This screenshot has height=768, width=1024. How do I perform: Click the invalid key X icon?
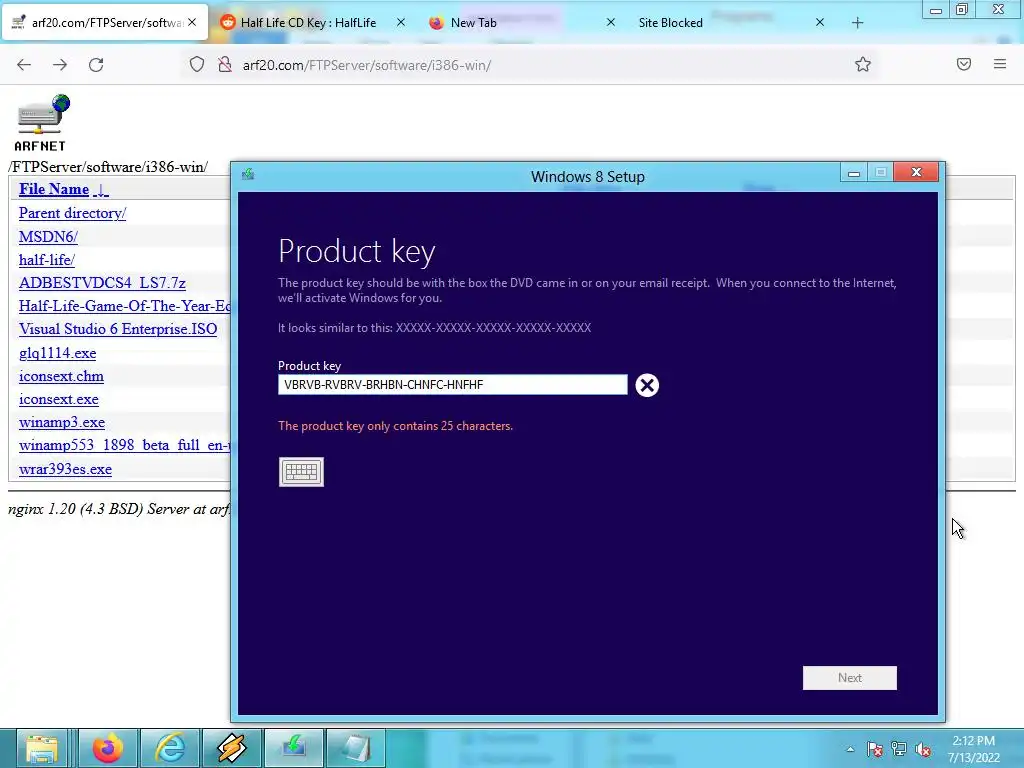tap(647, 385)
